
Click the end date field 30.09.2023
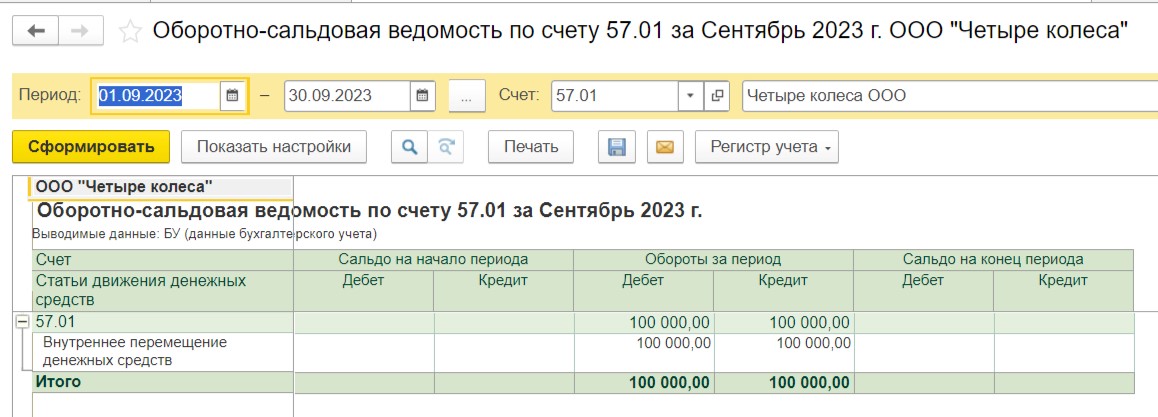tap(347, 95)
